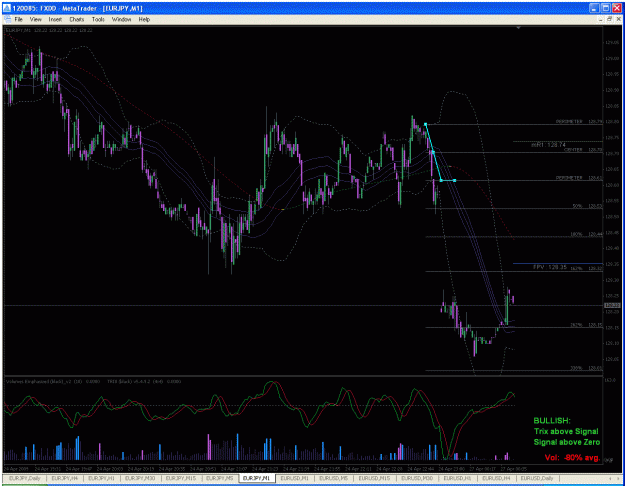Switch to the EURUSD,H4 chart tab
The height and width of the screenshot is (486, 625).
496,478
